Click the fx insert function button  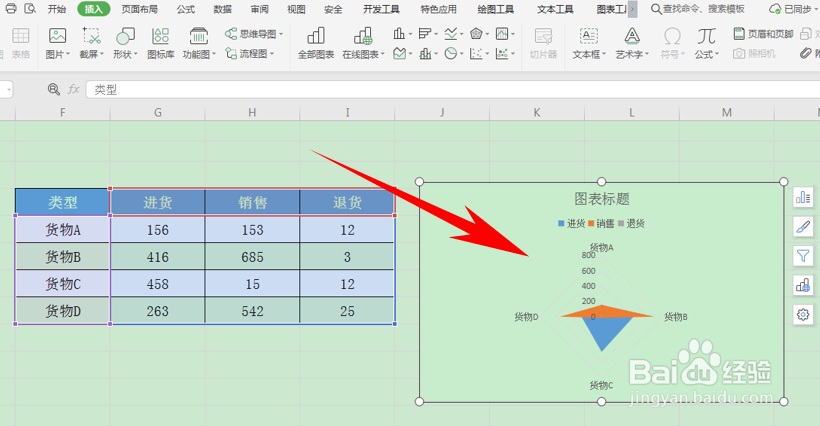(x=74, y=89)
